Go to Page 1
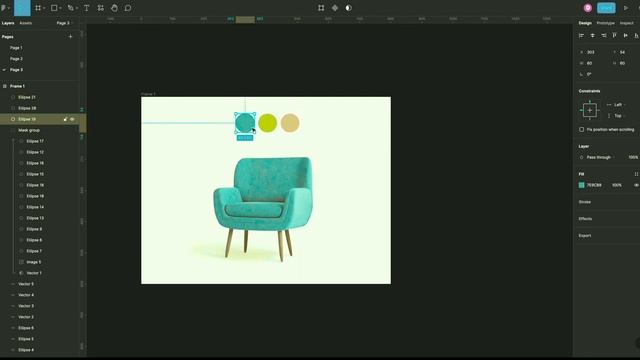This screenshot has width=640, height=360. pos(16,48)
